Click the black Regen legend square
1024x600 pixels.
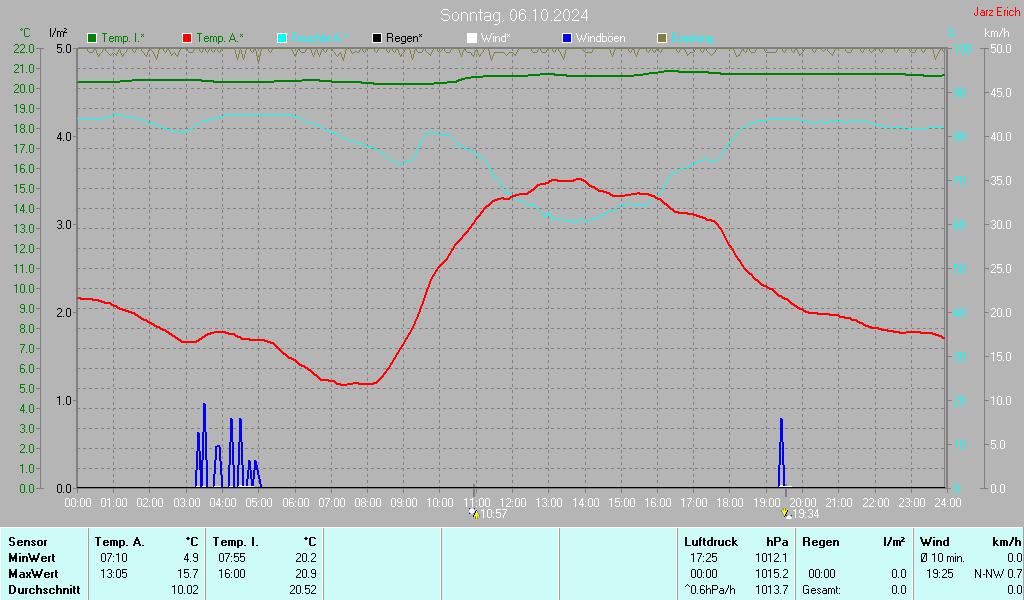tap(377, 38)
